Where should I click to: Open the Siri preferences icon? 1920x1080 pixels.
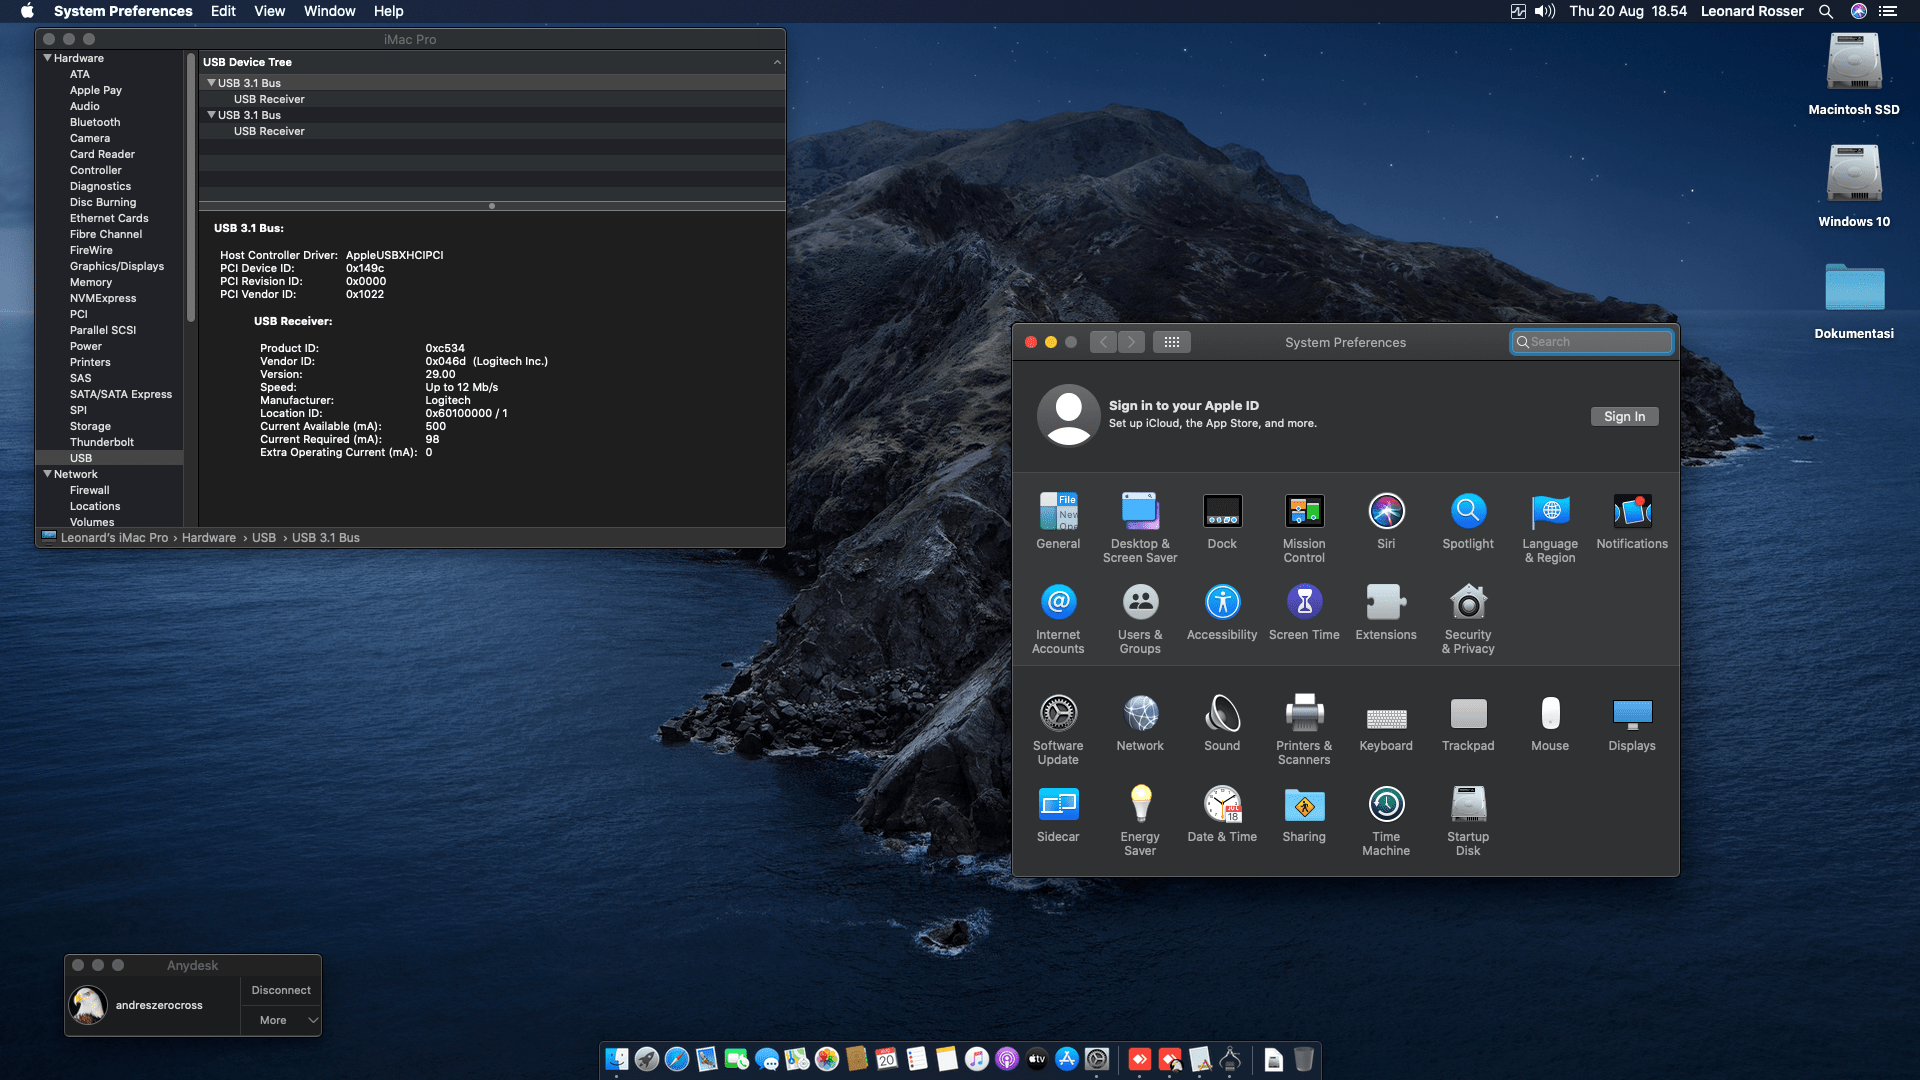(1386, 512)
